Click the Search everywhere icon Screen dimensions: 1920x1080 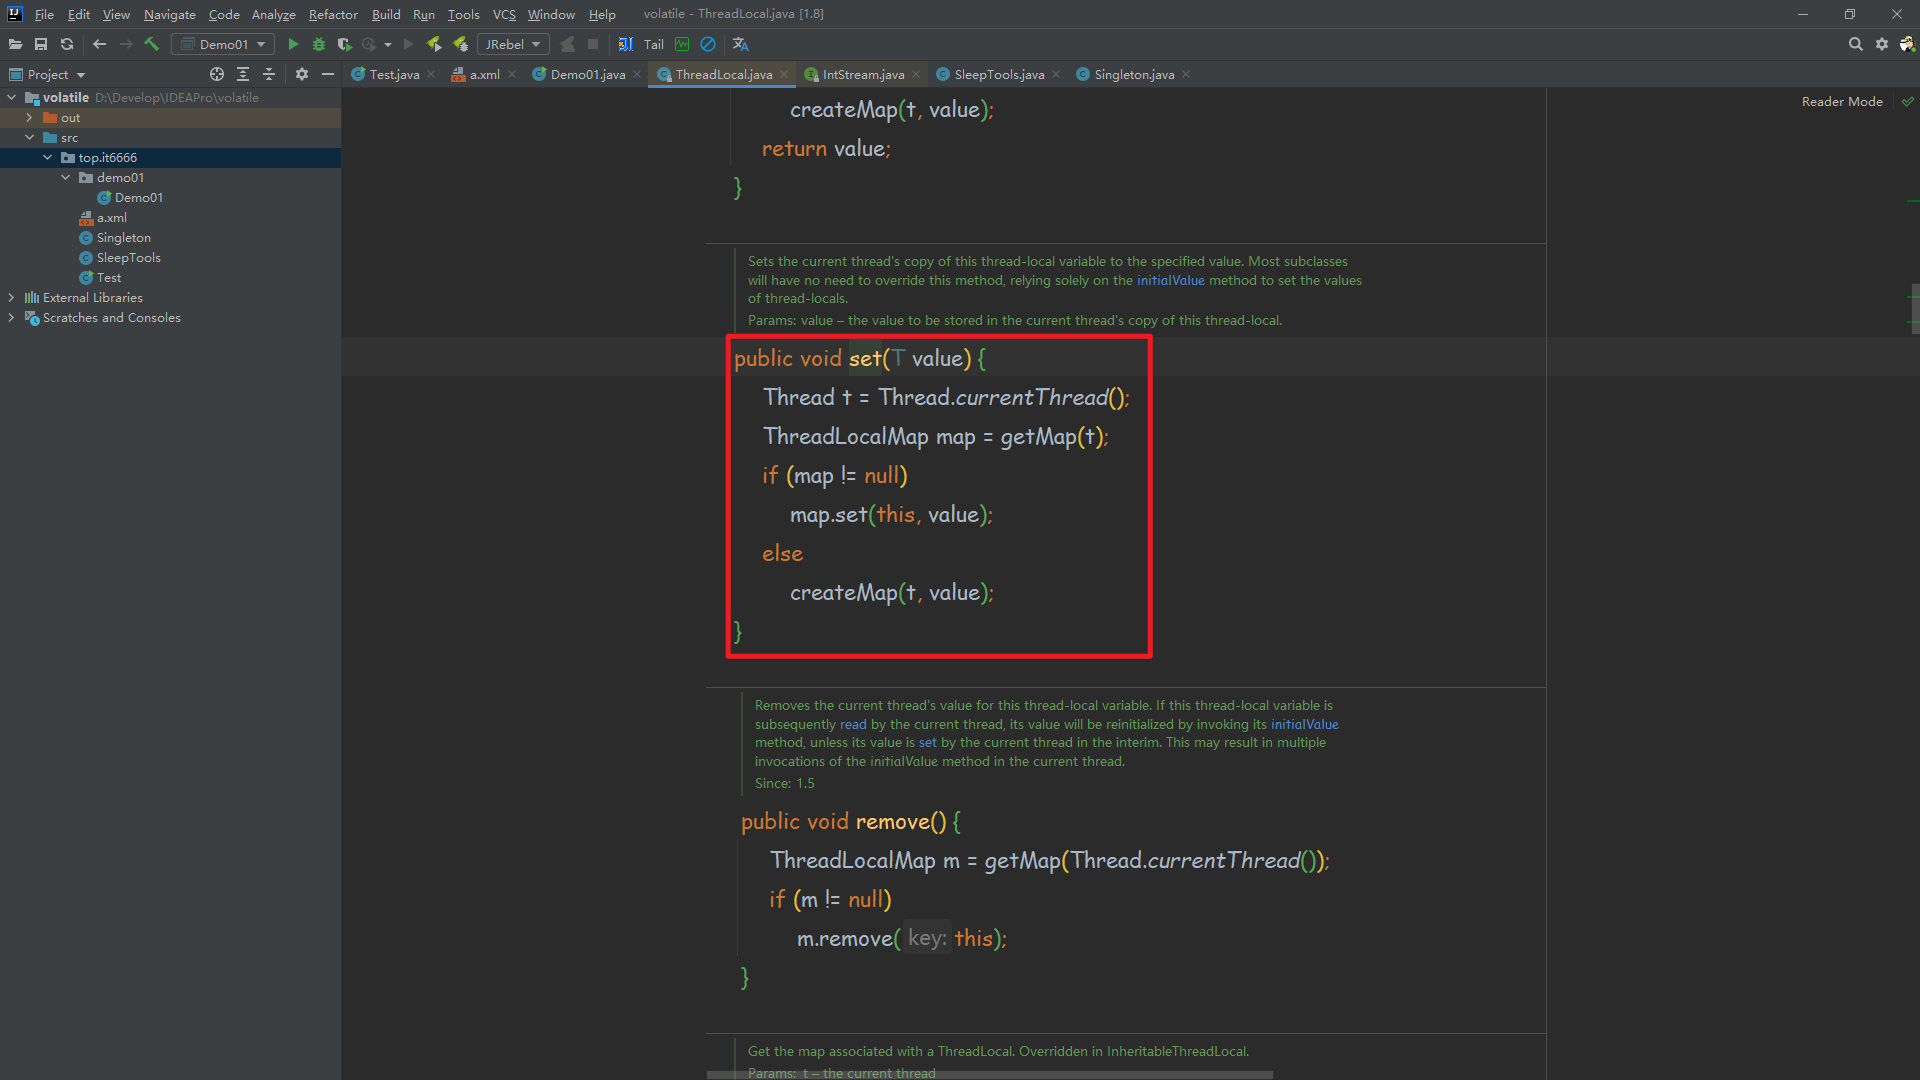pyautogui.click(x=1855, y=44)
